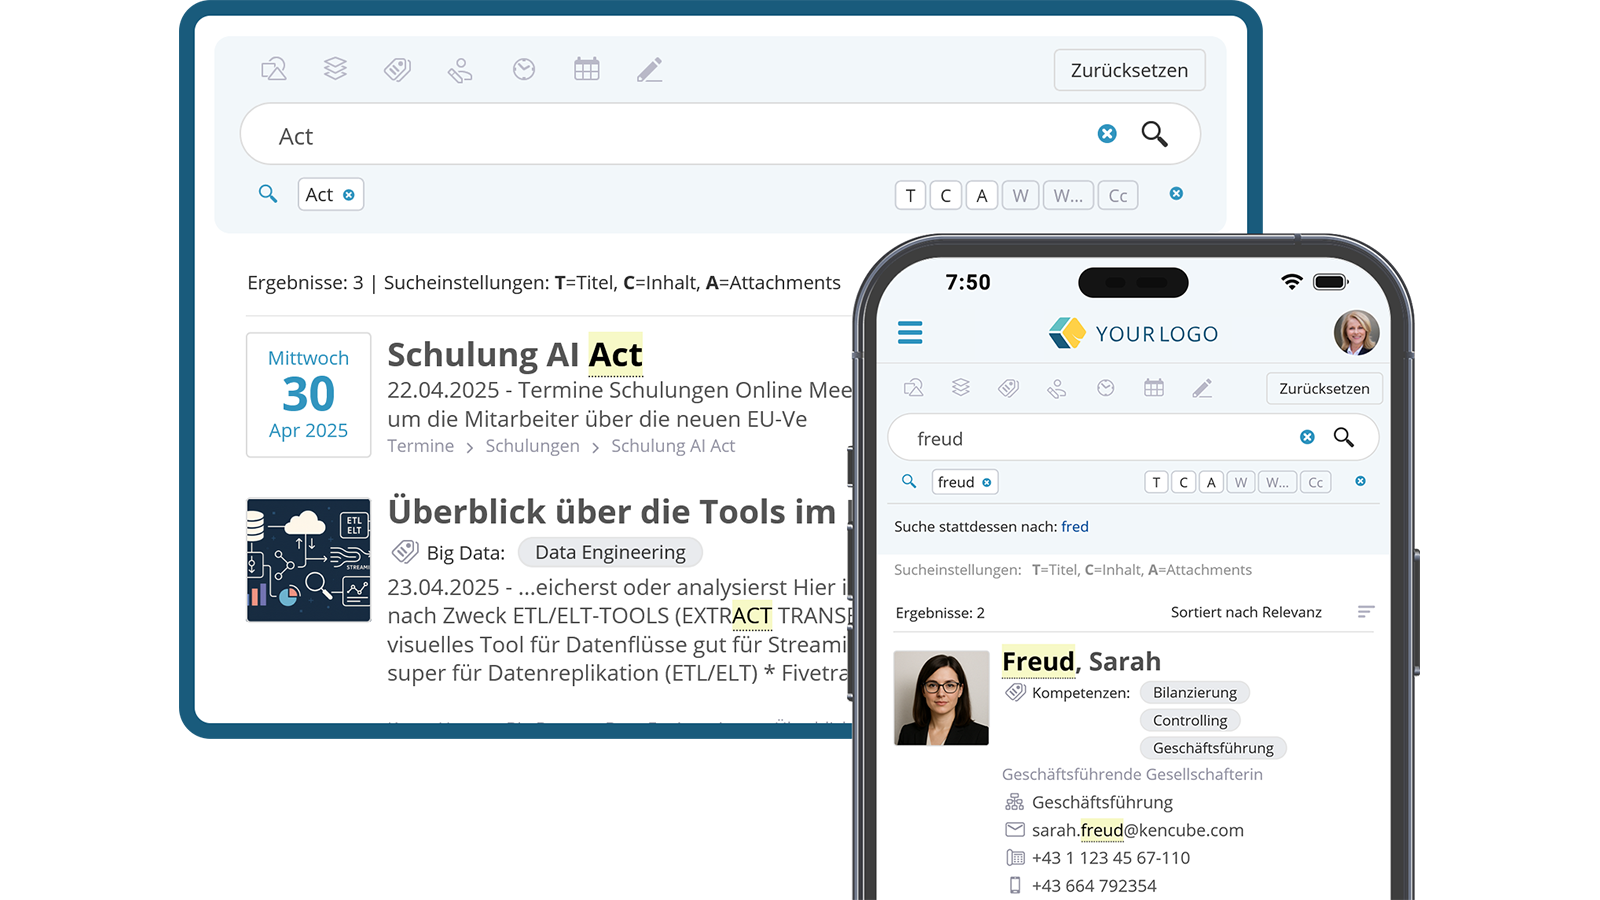1600x900 pixels.
Task: Select the clock filter icon in tablet toolbar
Action: coord(524,69)
